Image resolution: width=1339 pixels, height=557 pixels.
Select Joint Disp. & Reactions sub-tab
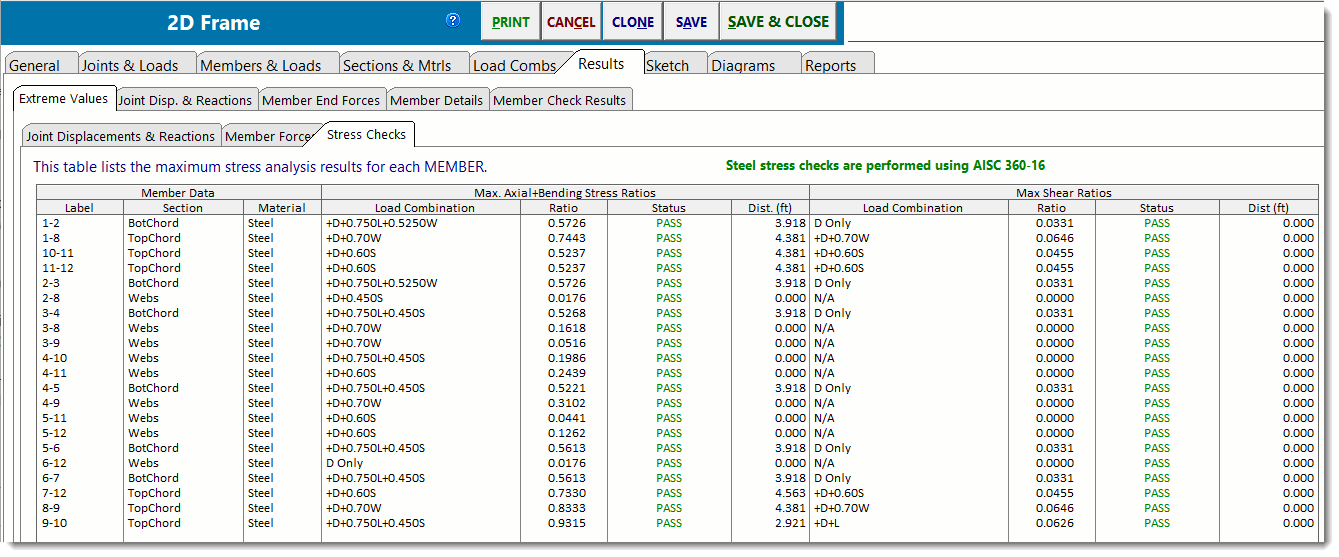coord(185,100)
